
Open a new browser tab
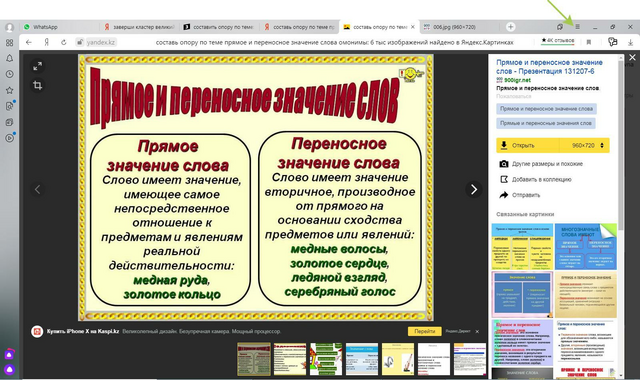510,27
